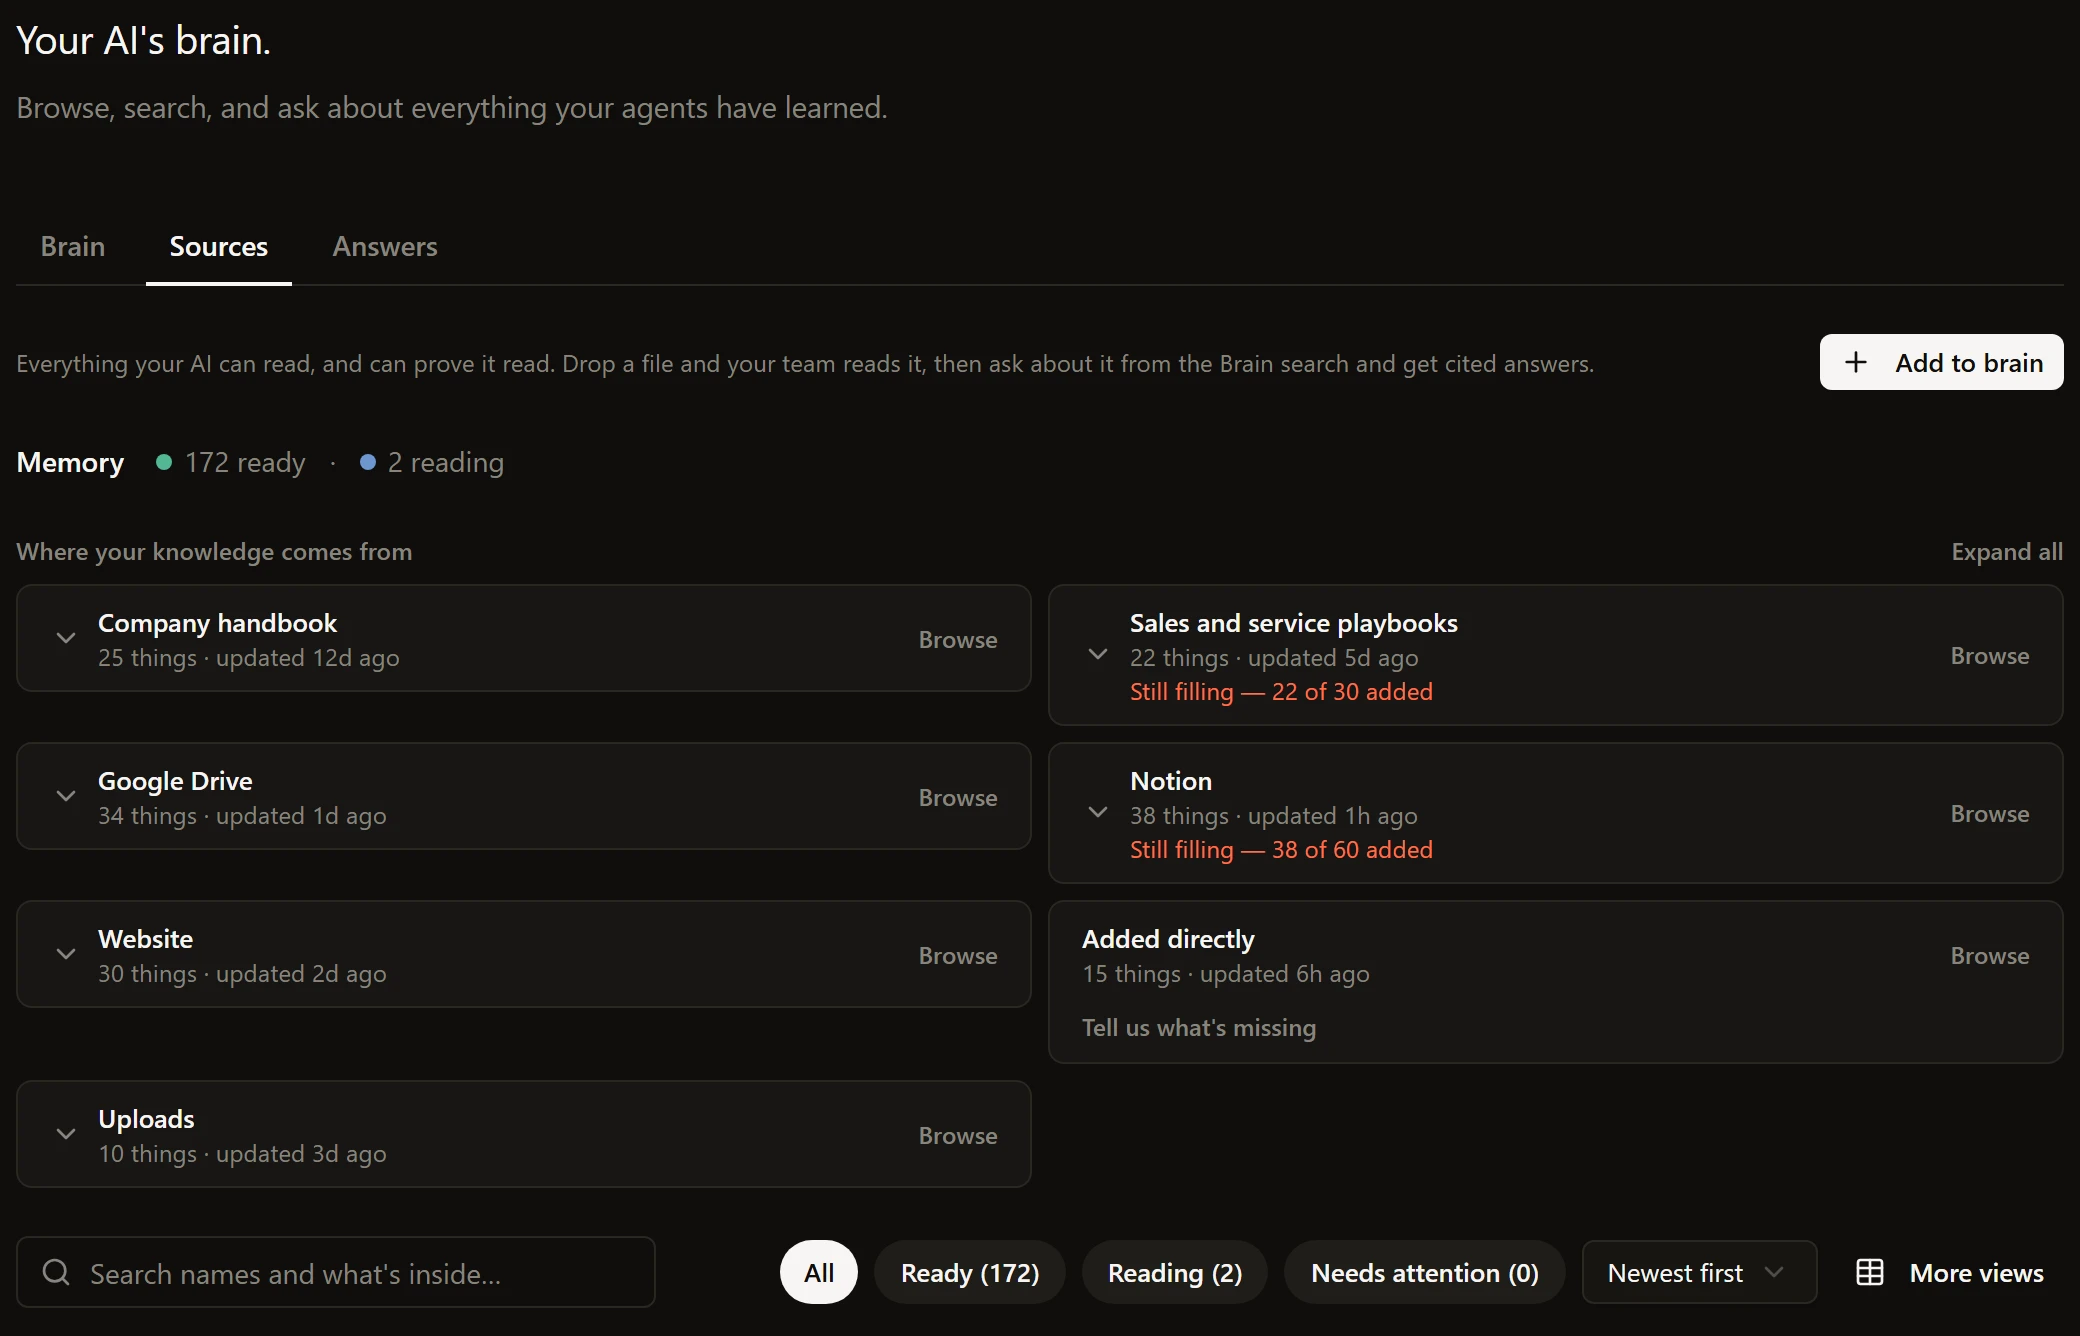Click the magnifier icon in search box
Viewport: 2080px width, 1336px height.
pos(56,1272)
